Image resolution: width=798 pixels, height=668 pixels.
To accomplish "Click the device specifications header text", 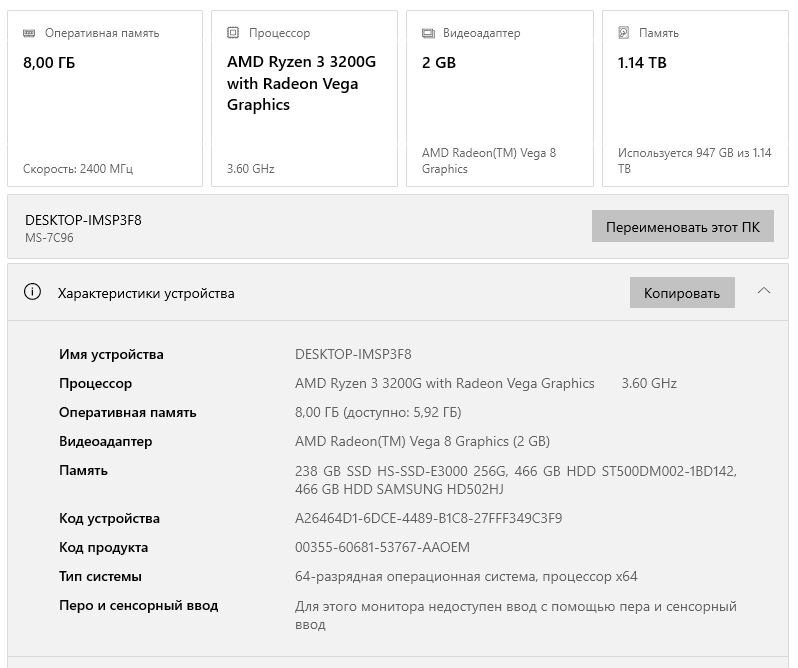I will coord(146,293).
